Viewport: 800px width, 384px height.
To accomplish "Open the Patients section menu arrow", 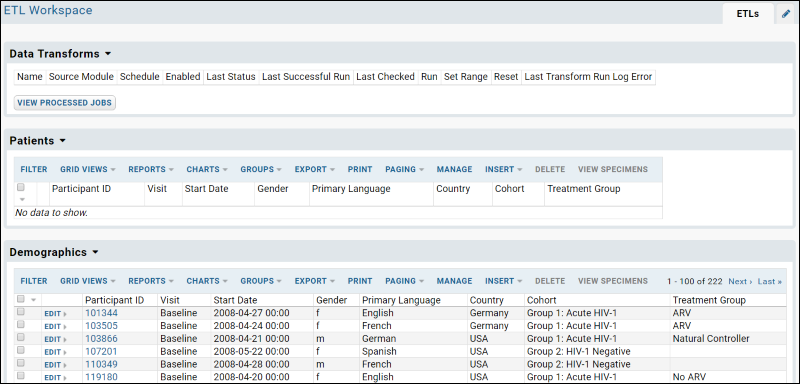I will tap(63, 141).
